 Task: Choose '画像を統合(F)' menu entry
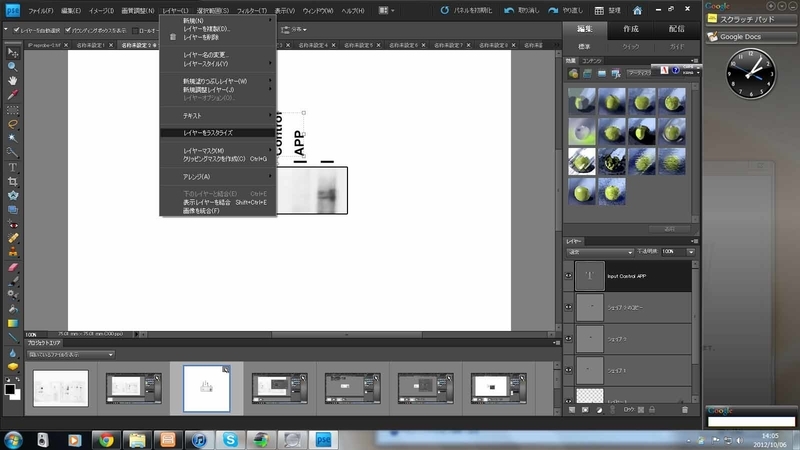[x=218, y=211]
